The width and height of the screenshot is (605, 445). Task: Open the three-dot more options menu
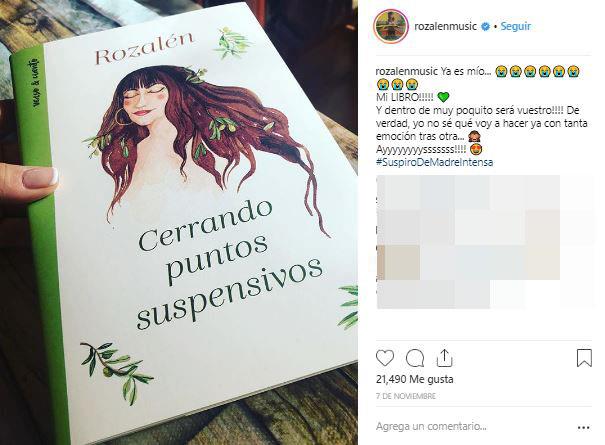coord(584,428)
